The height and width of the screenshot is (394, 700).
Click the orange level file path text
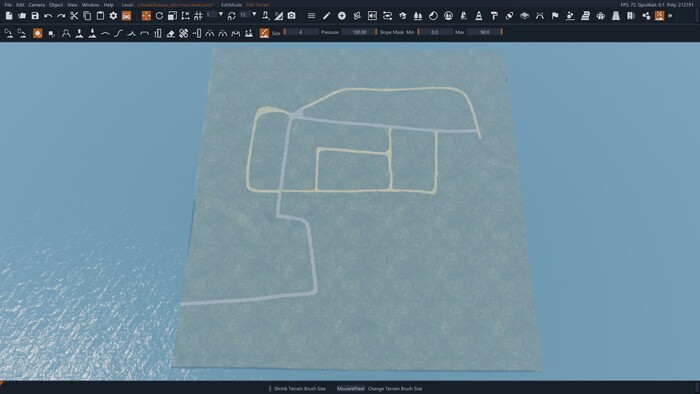point(175,5)
